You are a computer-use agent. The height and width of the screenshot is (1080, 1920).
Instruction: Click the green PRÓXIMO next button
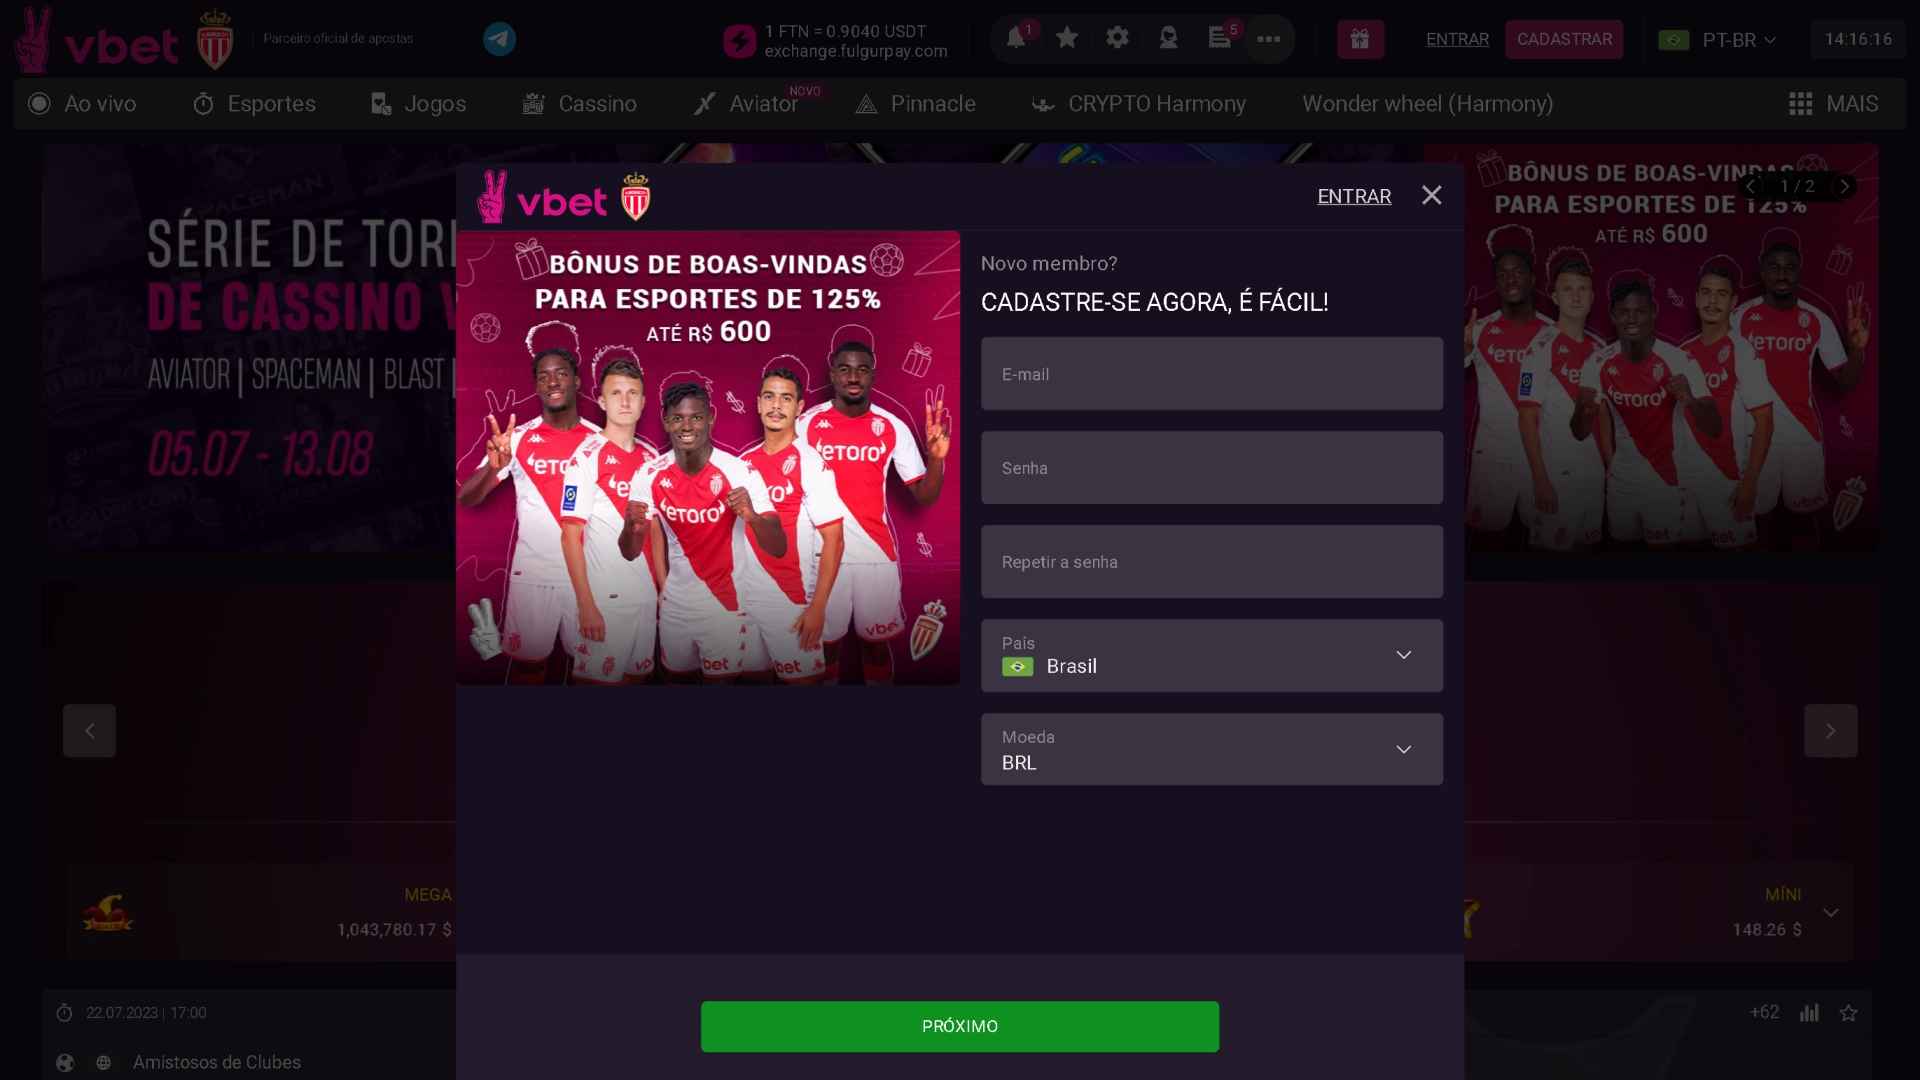point(960,1026)
